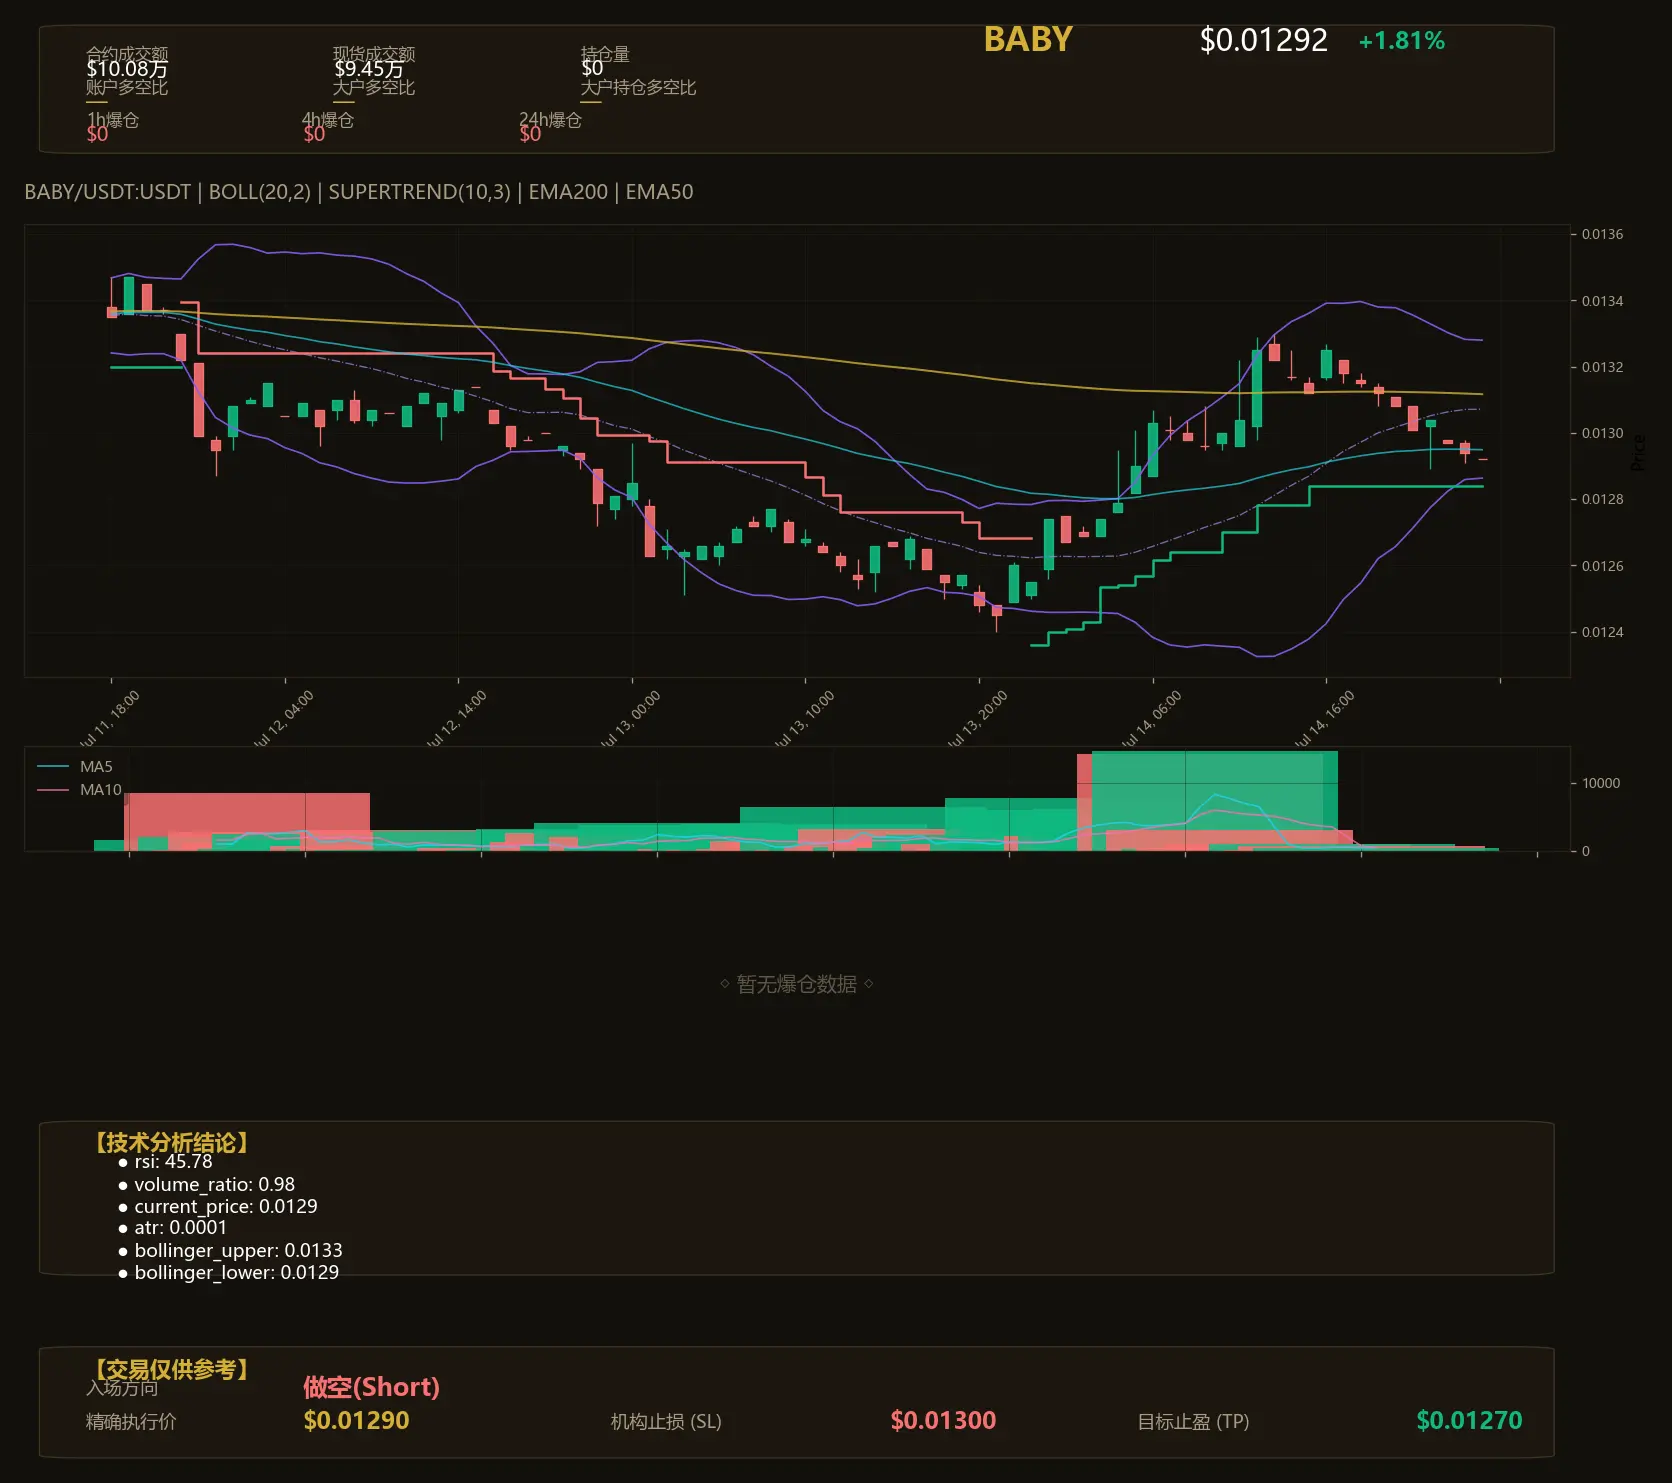Click the BABY ticker symbol heading

pyautogui.click(x=1027, y=39)
